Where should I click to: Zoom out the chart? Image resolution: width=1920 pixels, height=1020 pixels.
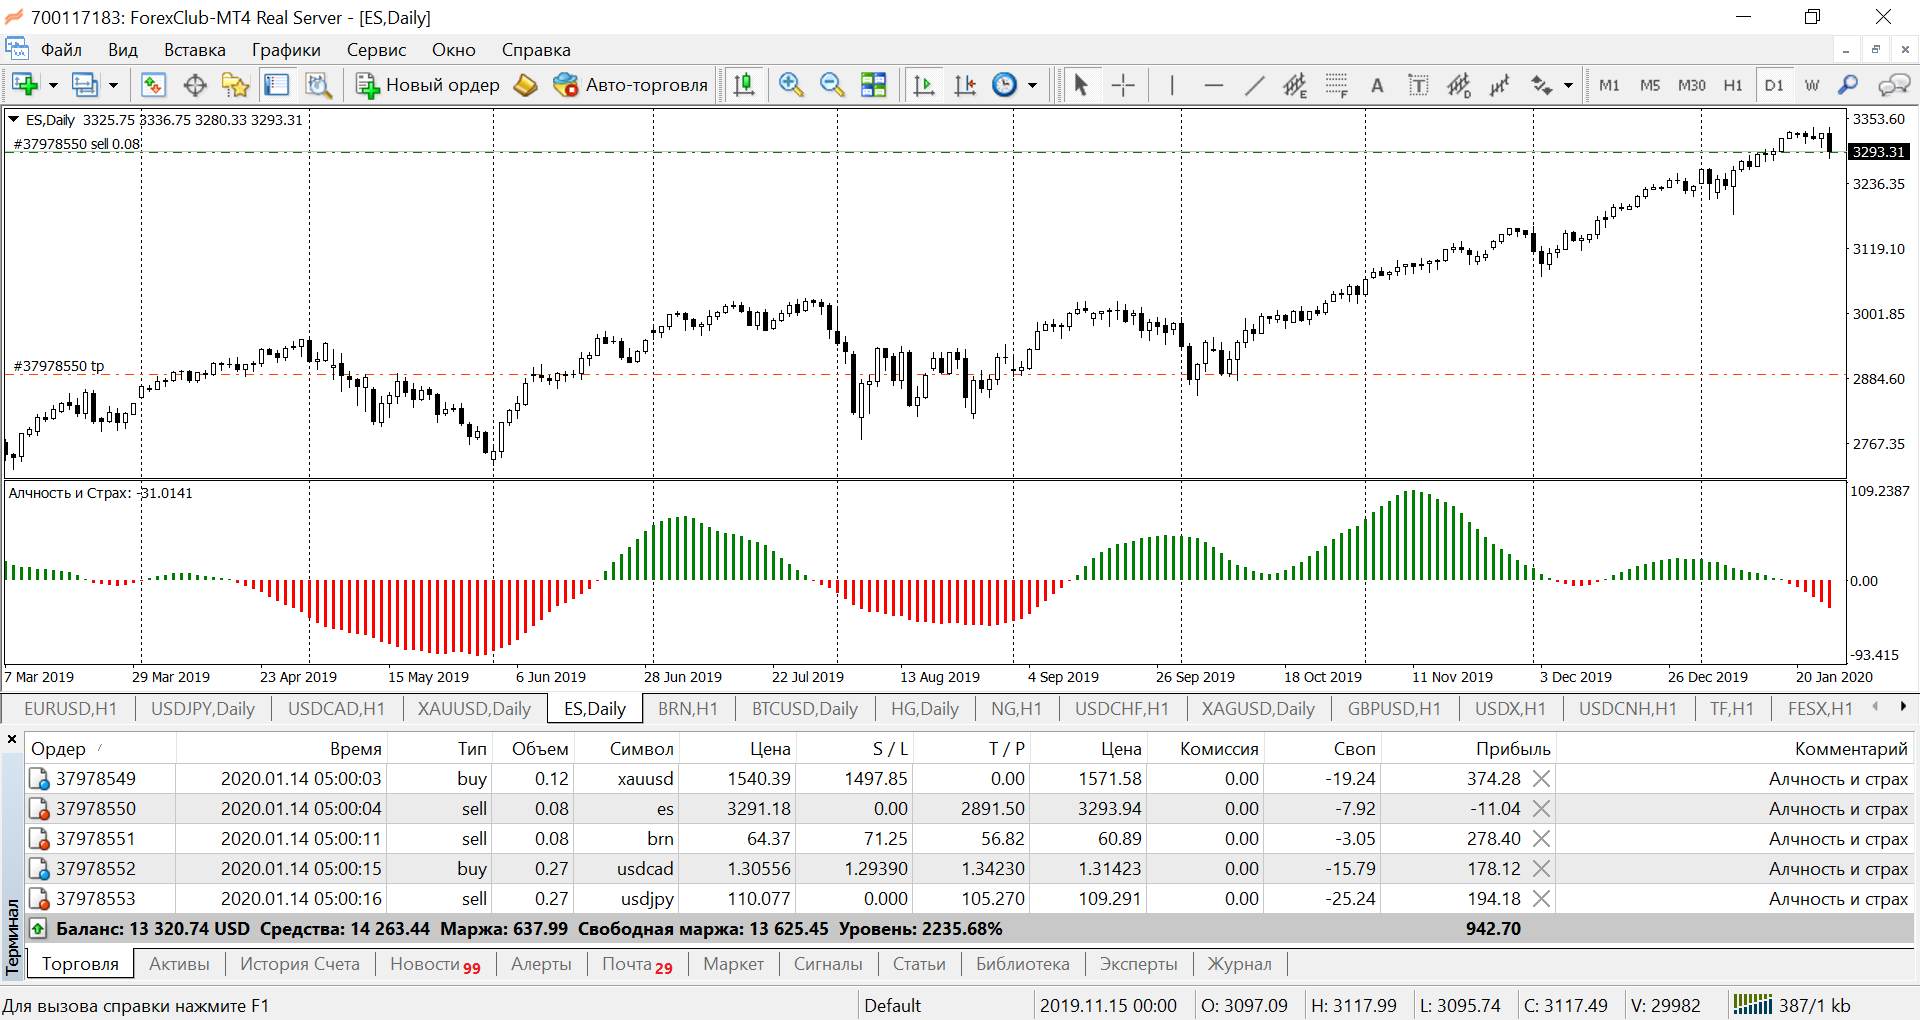[x=832, y=85]
